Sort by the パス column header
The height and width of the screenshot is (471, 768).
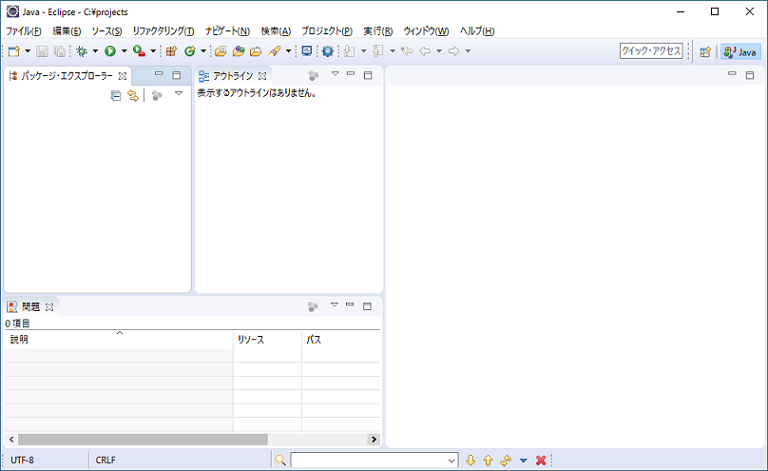341,340
